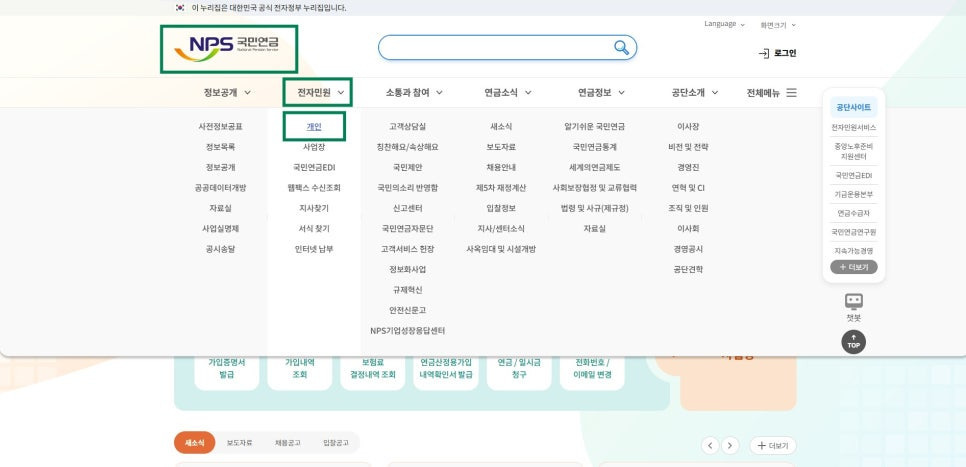Select 개인 under 전자민원
Image resolution: width=966 pixels, height=467 pixels.
[314, 127]
